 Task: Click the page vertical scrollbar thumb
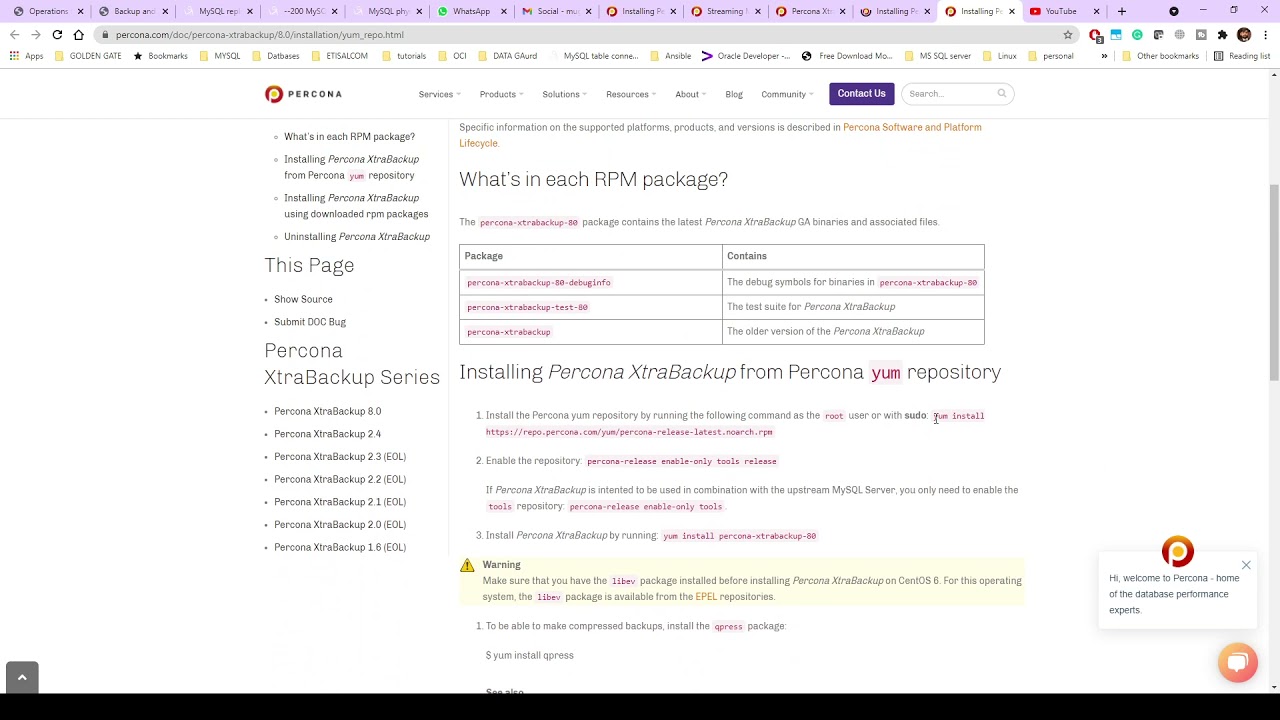(x=1274, y=282)
